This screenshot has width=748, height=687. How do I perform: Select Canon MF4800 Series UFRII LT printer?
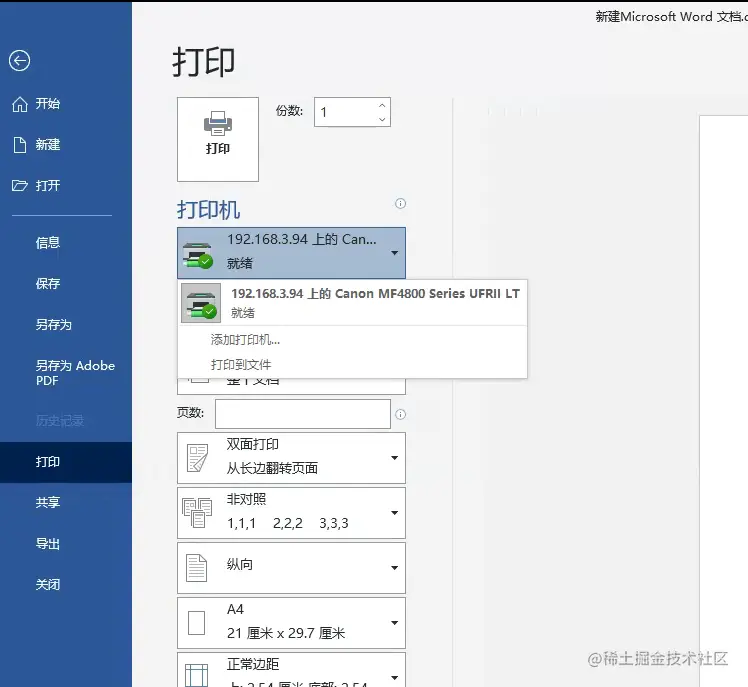[x=353, y=303]
